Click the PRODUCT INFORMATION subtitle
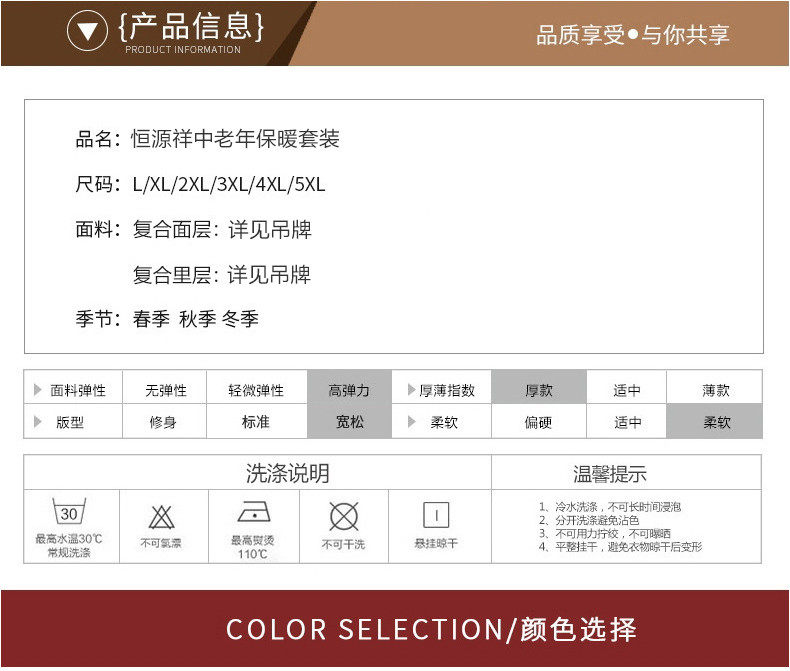790x671 pixels. [x=183, y=50]
